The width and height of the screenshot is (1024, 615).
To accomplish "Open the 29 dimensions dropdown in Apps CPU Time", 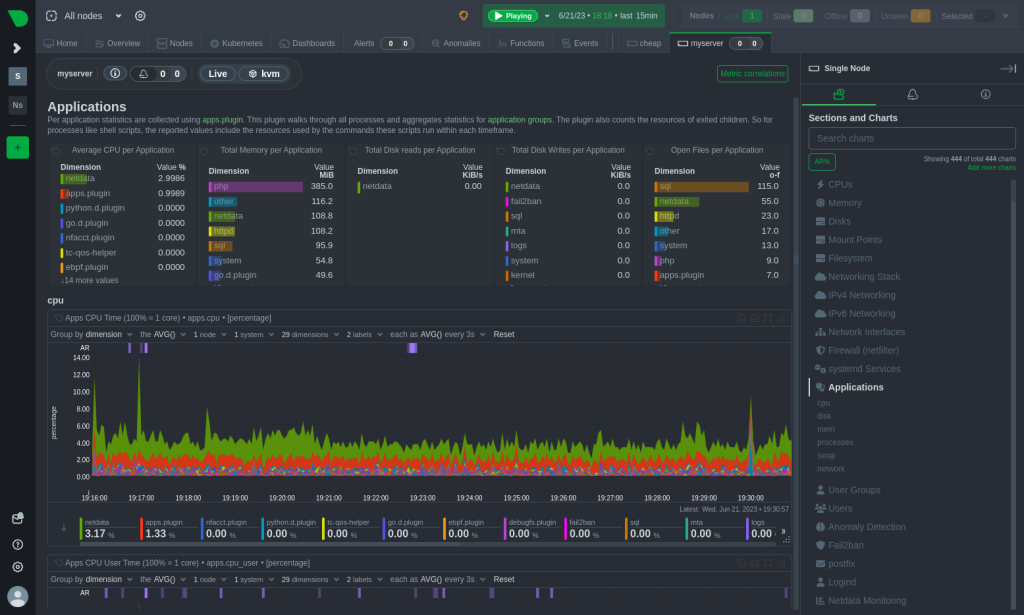I will pyautogui.click(x=310, y=334).
